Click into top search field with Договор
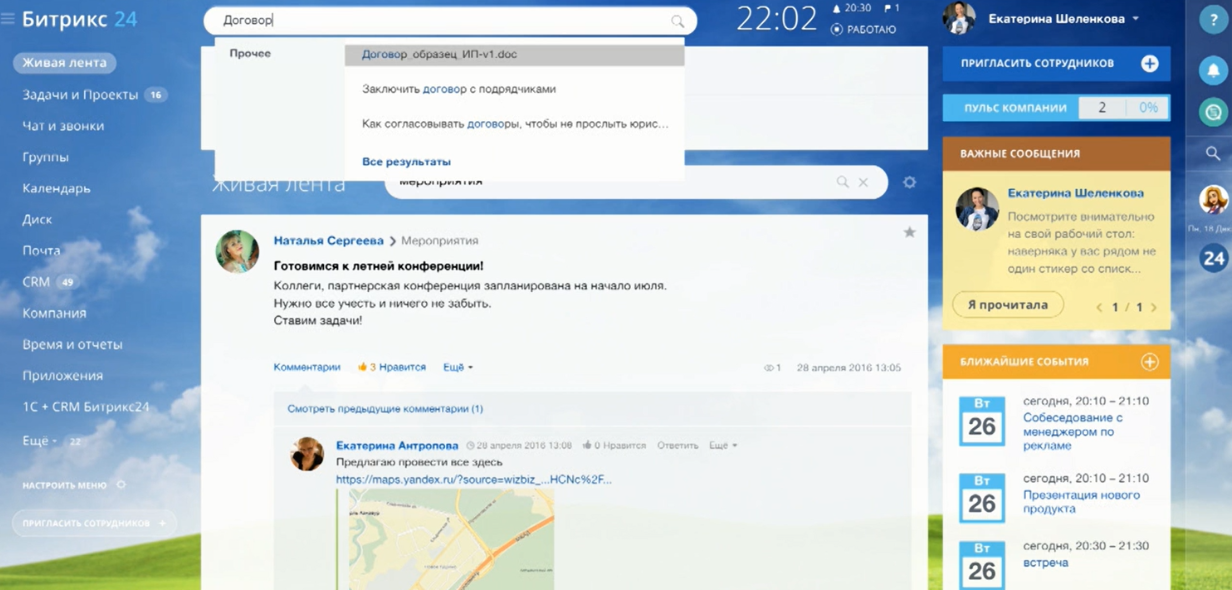1232x590 pixels. click(450, 20)
